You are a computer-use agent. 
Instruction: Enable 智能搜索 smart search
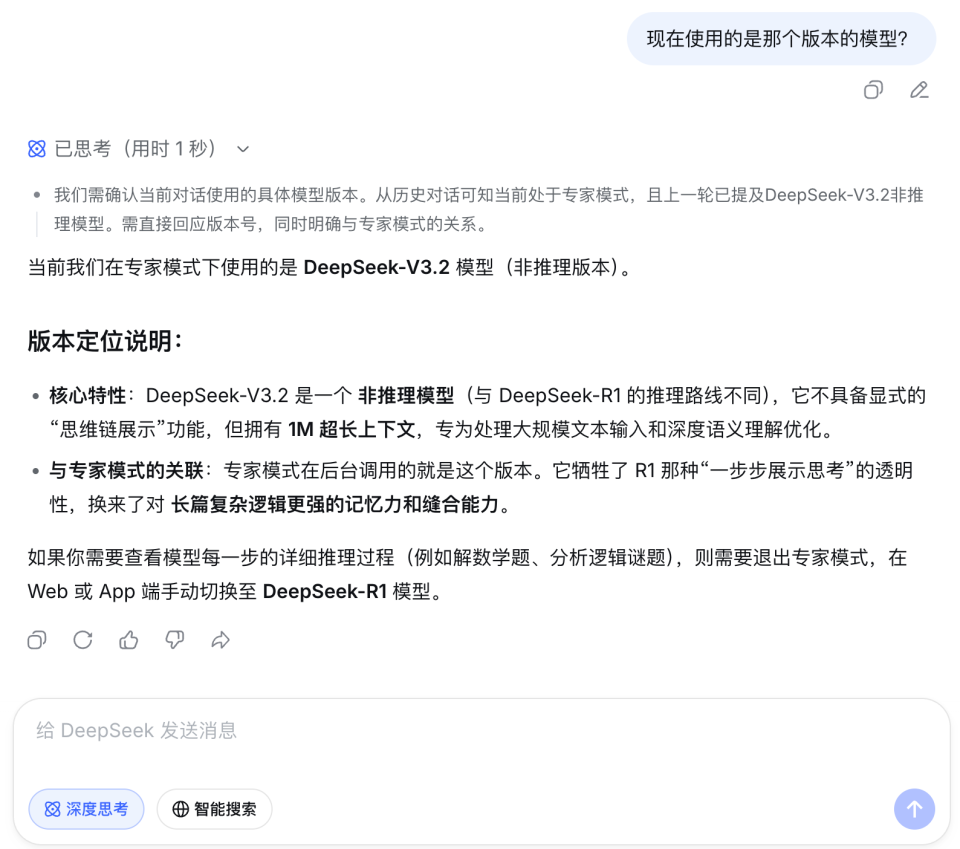point(214,809)
